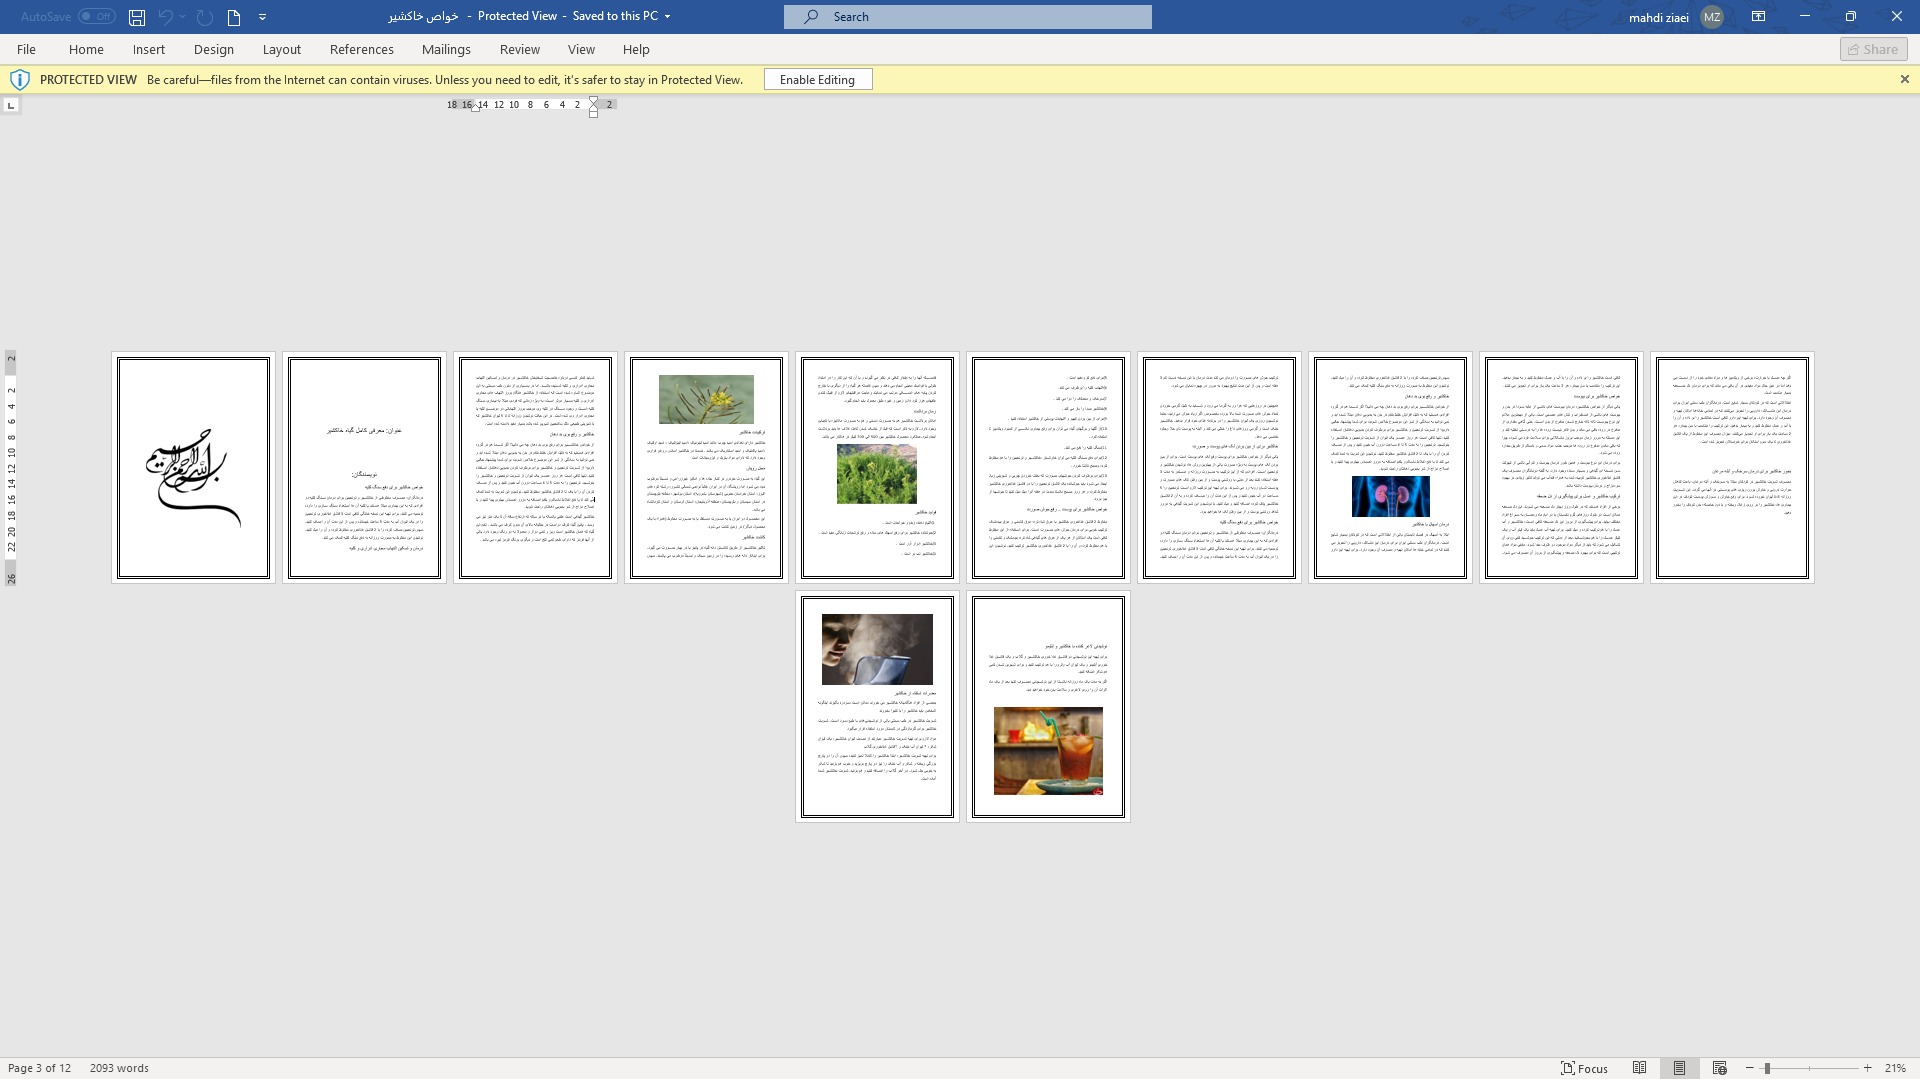Viewport: 1920px width, 1080px height.
Task: Select the title page thumbnail, second page
Action: point(364,468)
